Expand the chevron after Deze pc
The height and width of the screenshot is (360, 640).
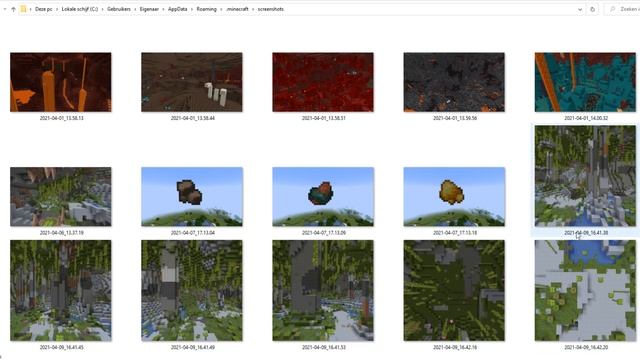[x=57, y=9]
